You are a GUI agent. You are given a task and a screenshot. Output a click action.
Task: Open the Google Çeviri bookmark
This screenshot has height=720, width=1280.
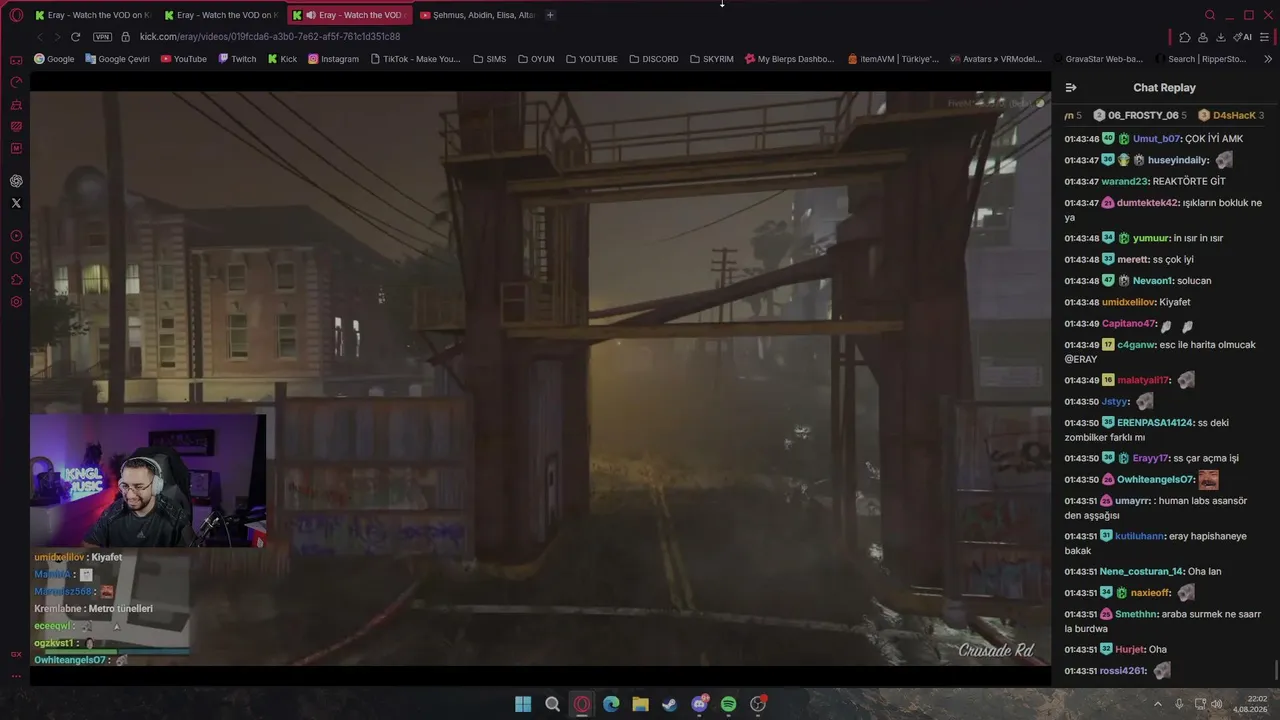[x=118, y=59]
